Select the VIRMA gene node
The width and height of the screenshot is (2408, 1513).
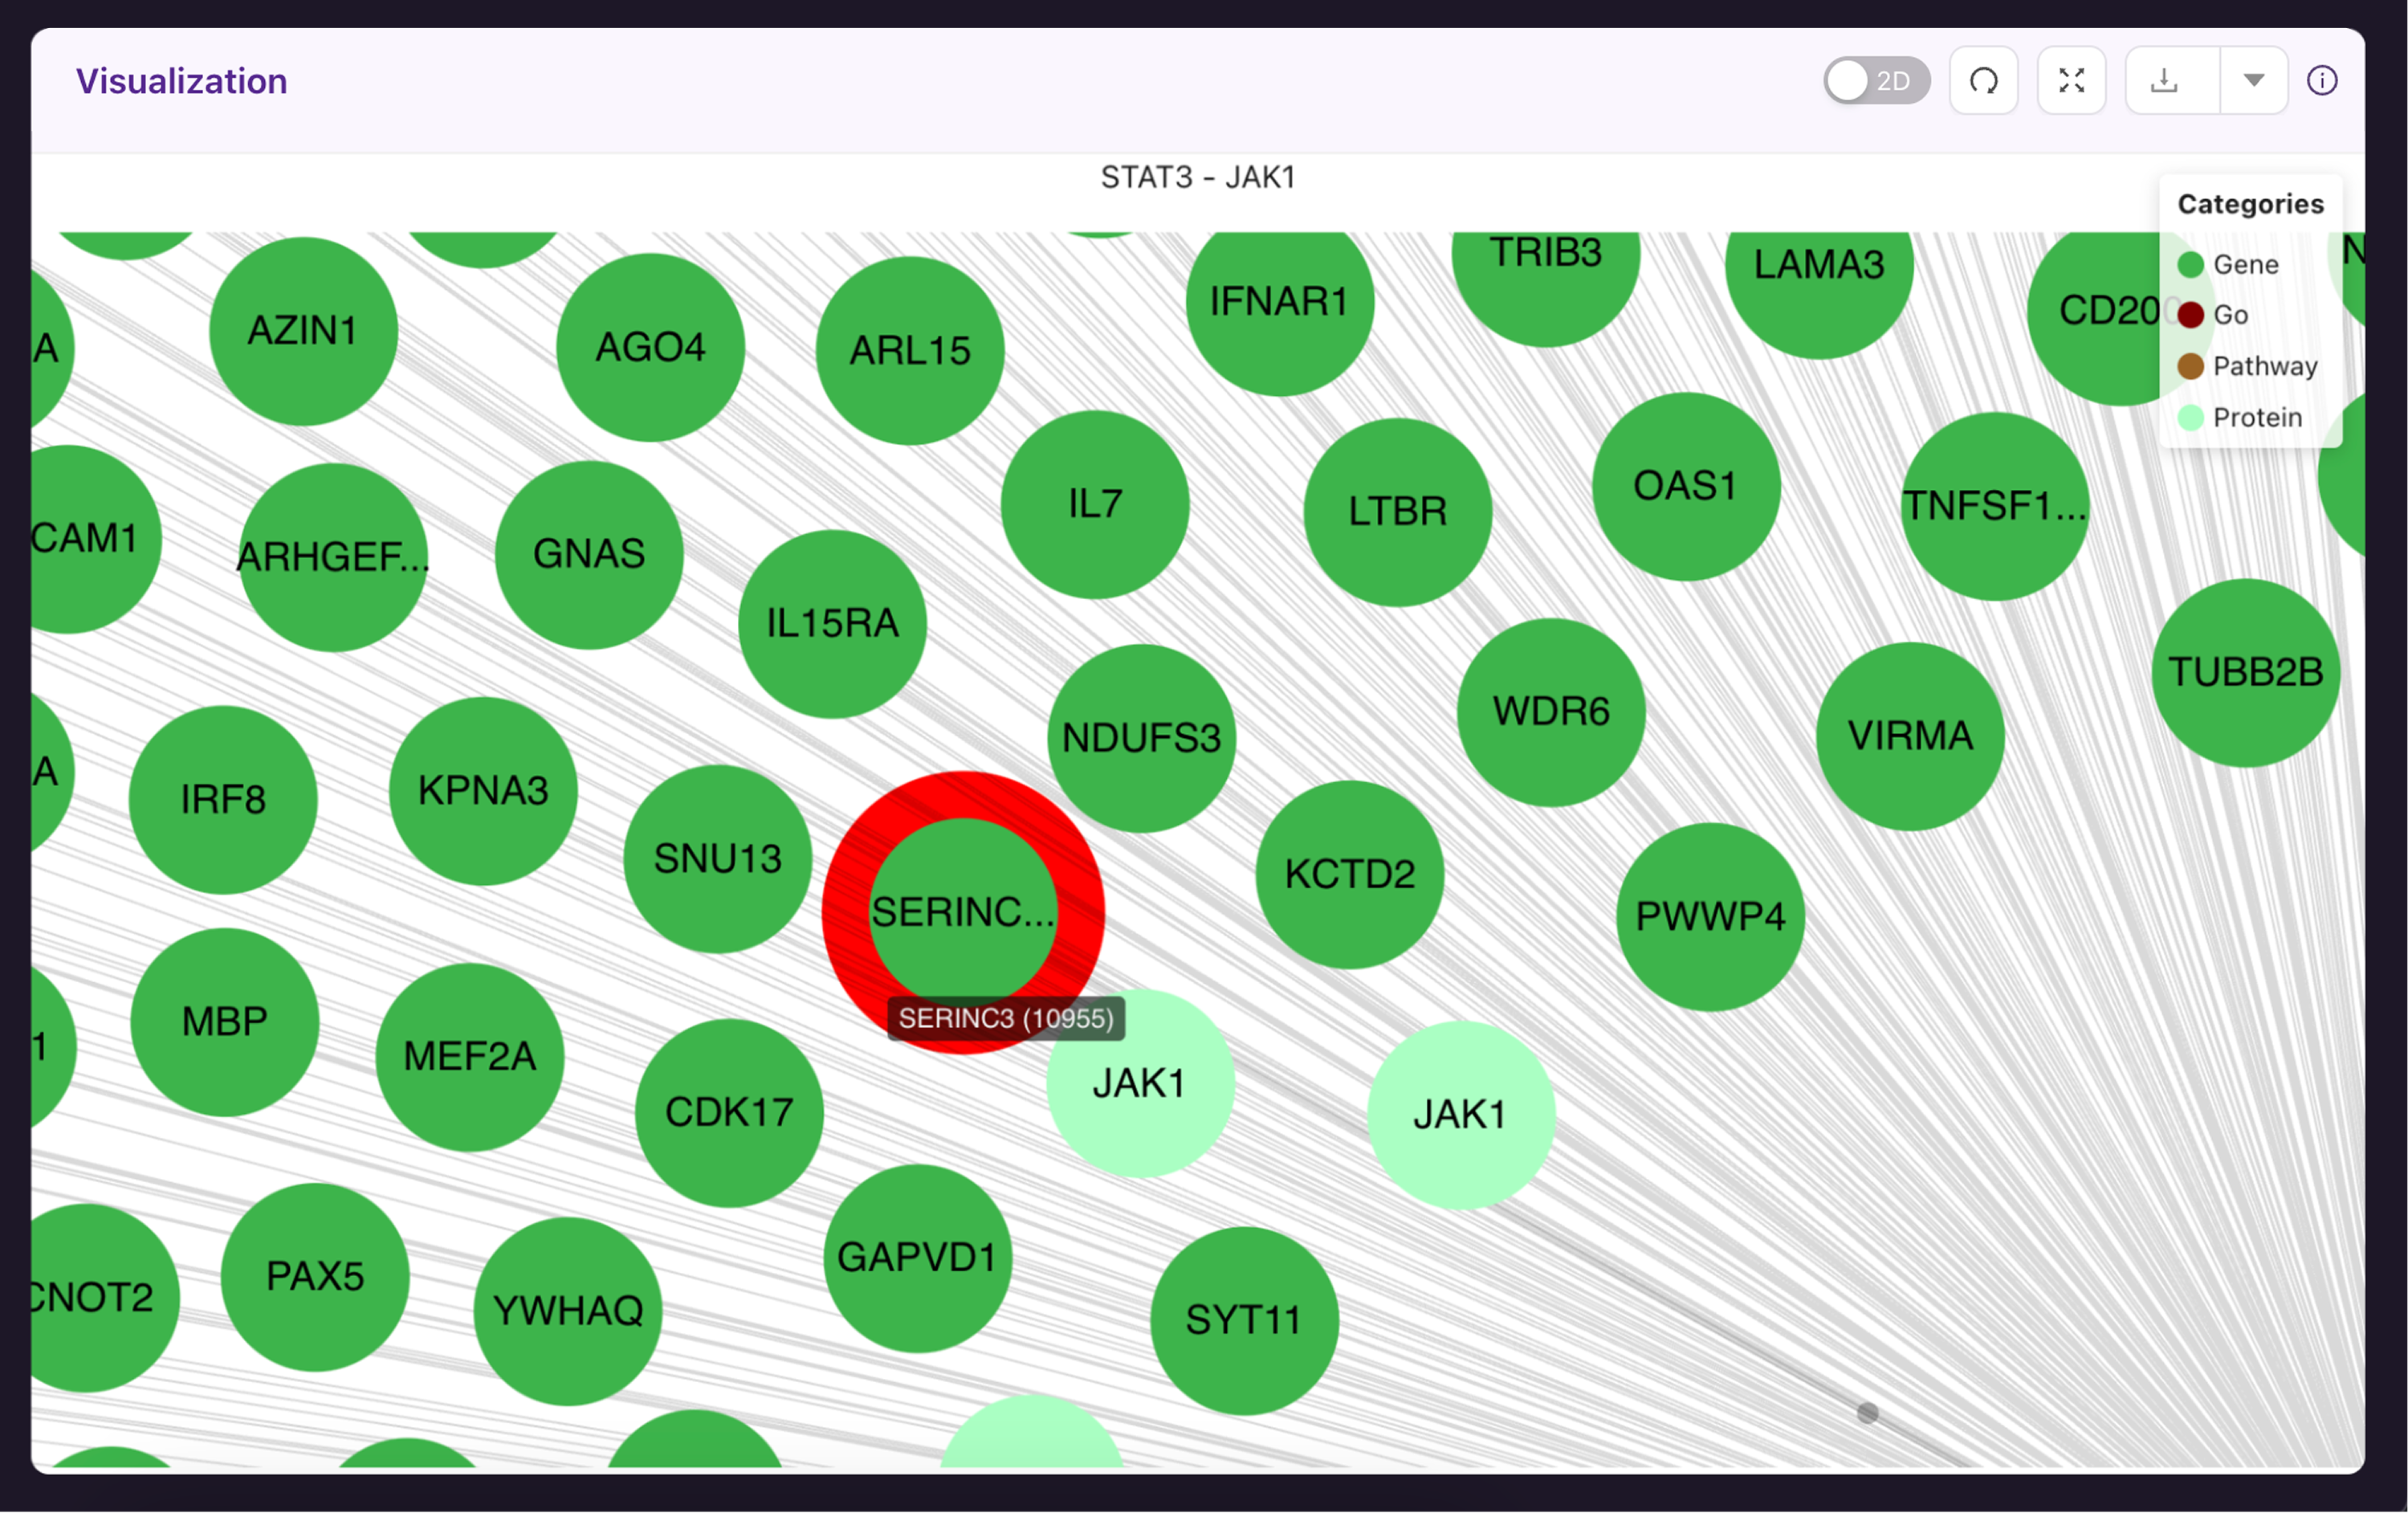[1910, 737]
